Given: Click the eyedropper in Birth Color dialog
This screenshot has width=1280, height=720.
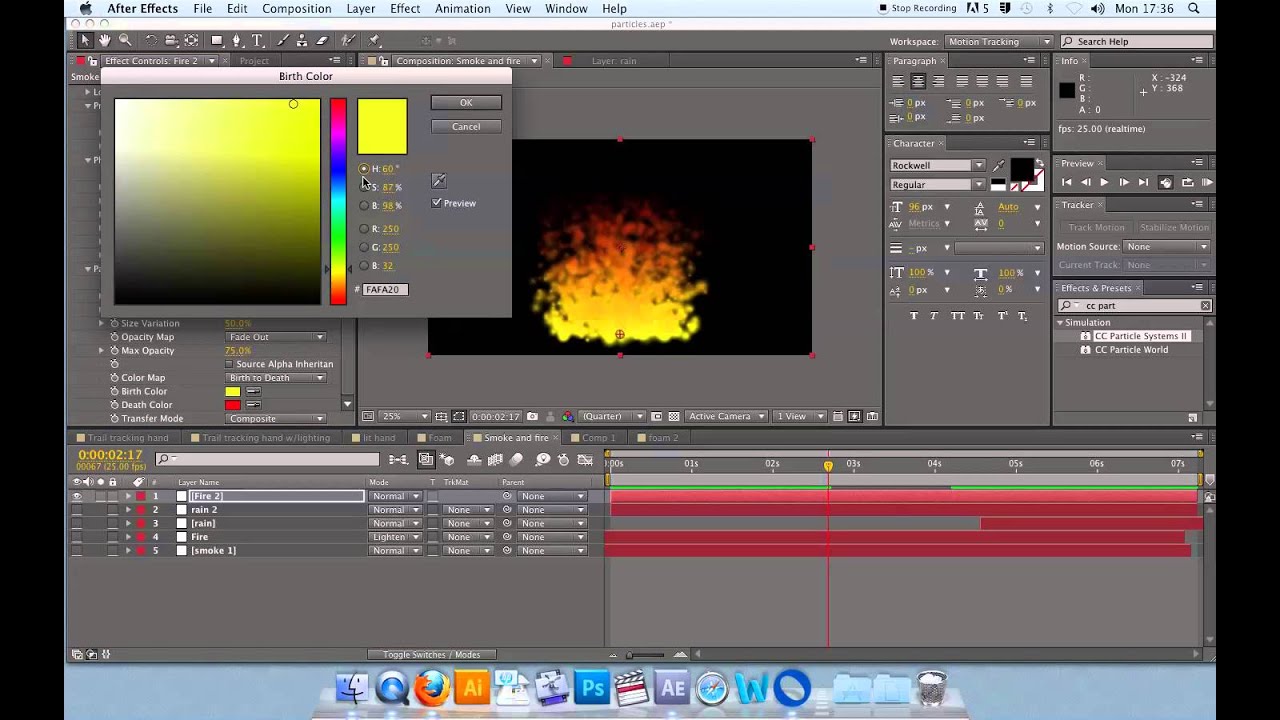Looking at the screenshot, I should [438, 181].
